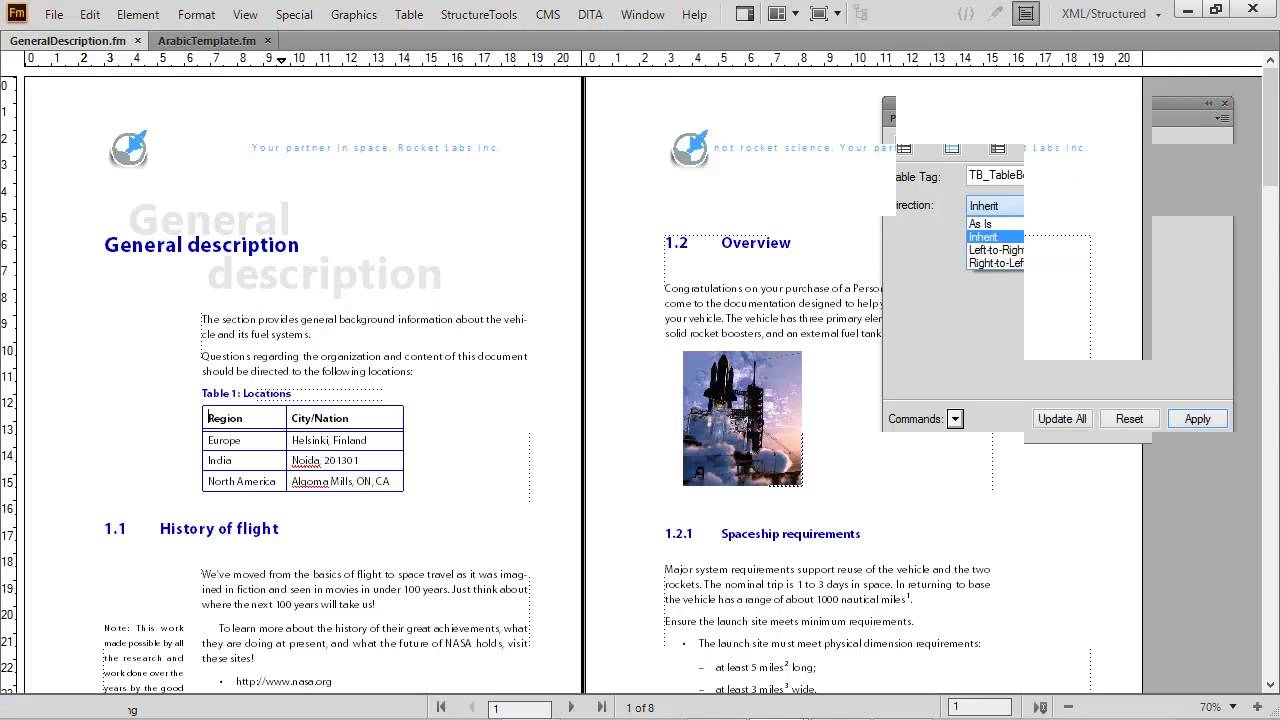Open the Element menu
The height and width of the screenshot is (720, 1280).
pos(138,14)
